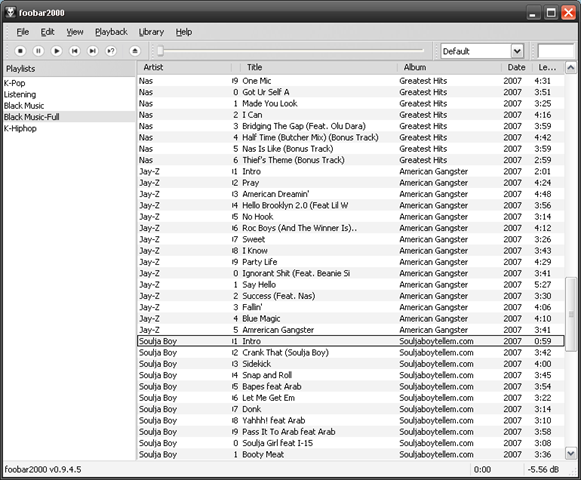Select Roc Boys (And The Winner Is)..
Screen dimensions: 581x480
pyautogui.click(x=351, y=228)
